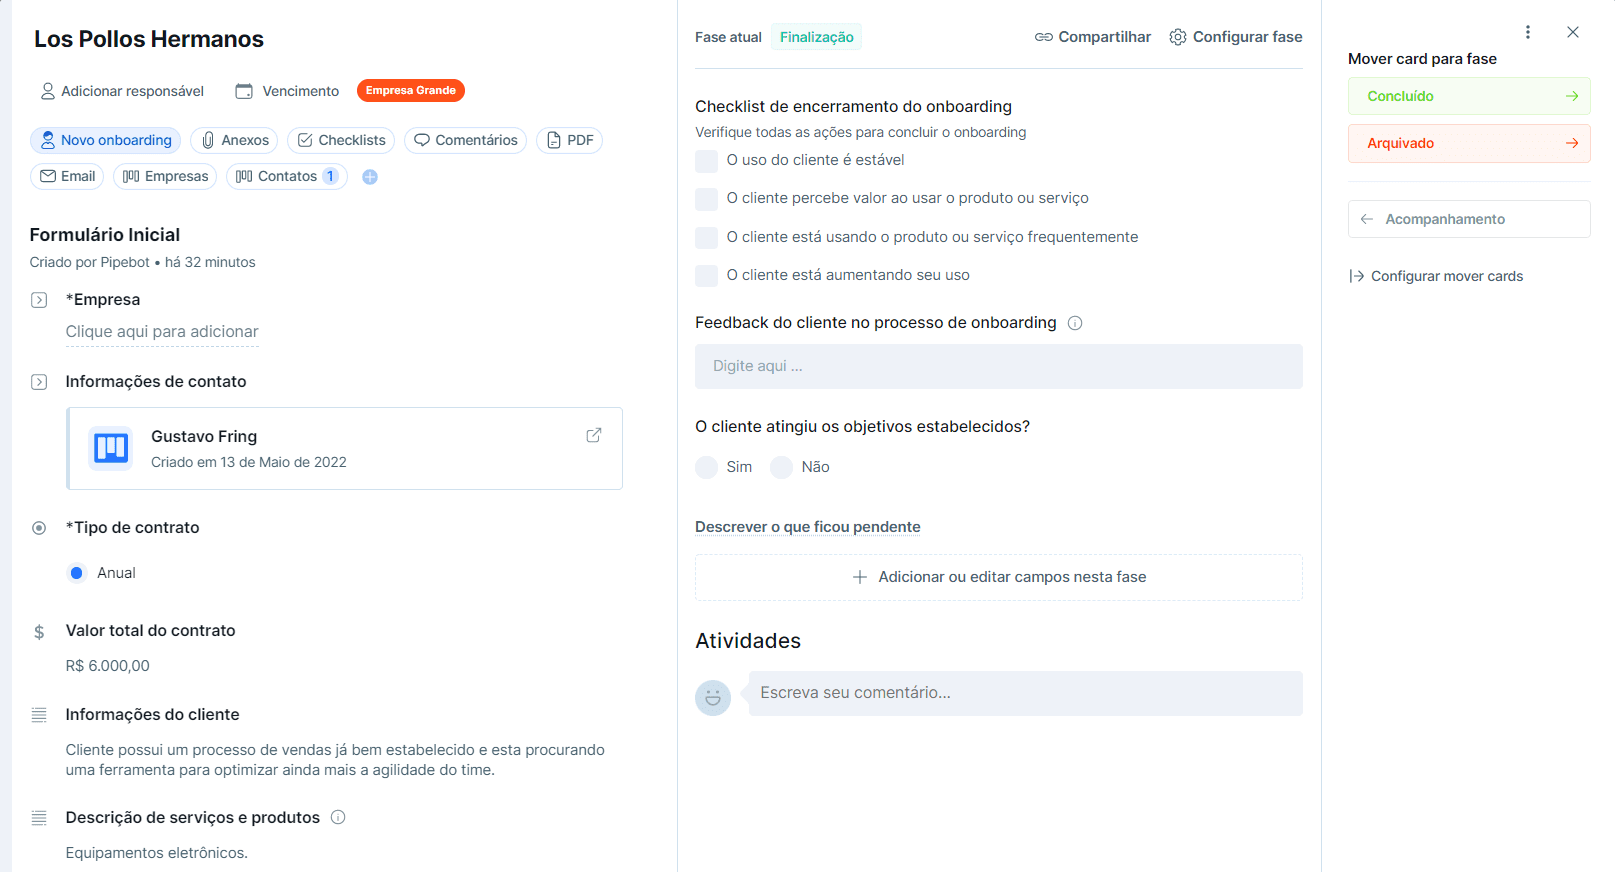Open Gustavo Fring contact in external link
The height and width of the screenshot is (872, 1615).
click(593, 435)
